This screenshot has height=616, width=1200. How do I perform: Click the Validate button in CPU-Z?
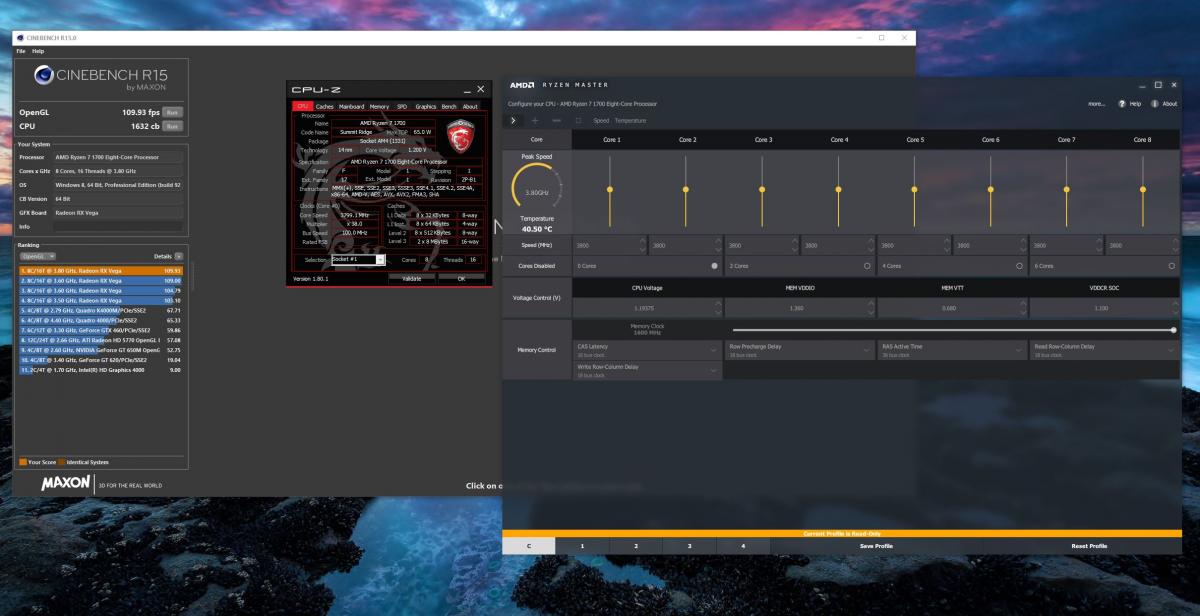(411, 279)
